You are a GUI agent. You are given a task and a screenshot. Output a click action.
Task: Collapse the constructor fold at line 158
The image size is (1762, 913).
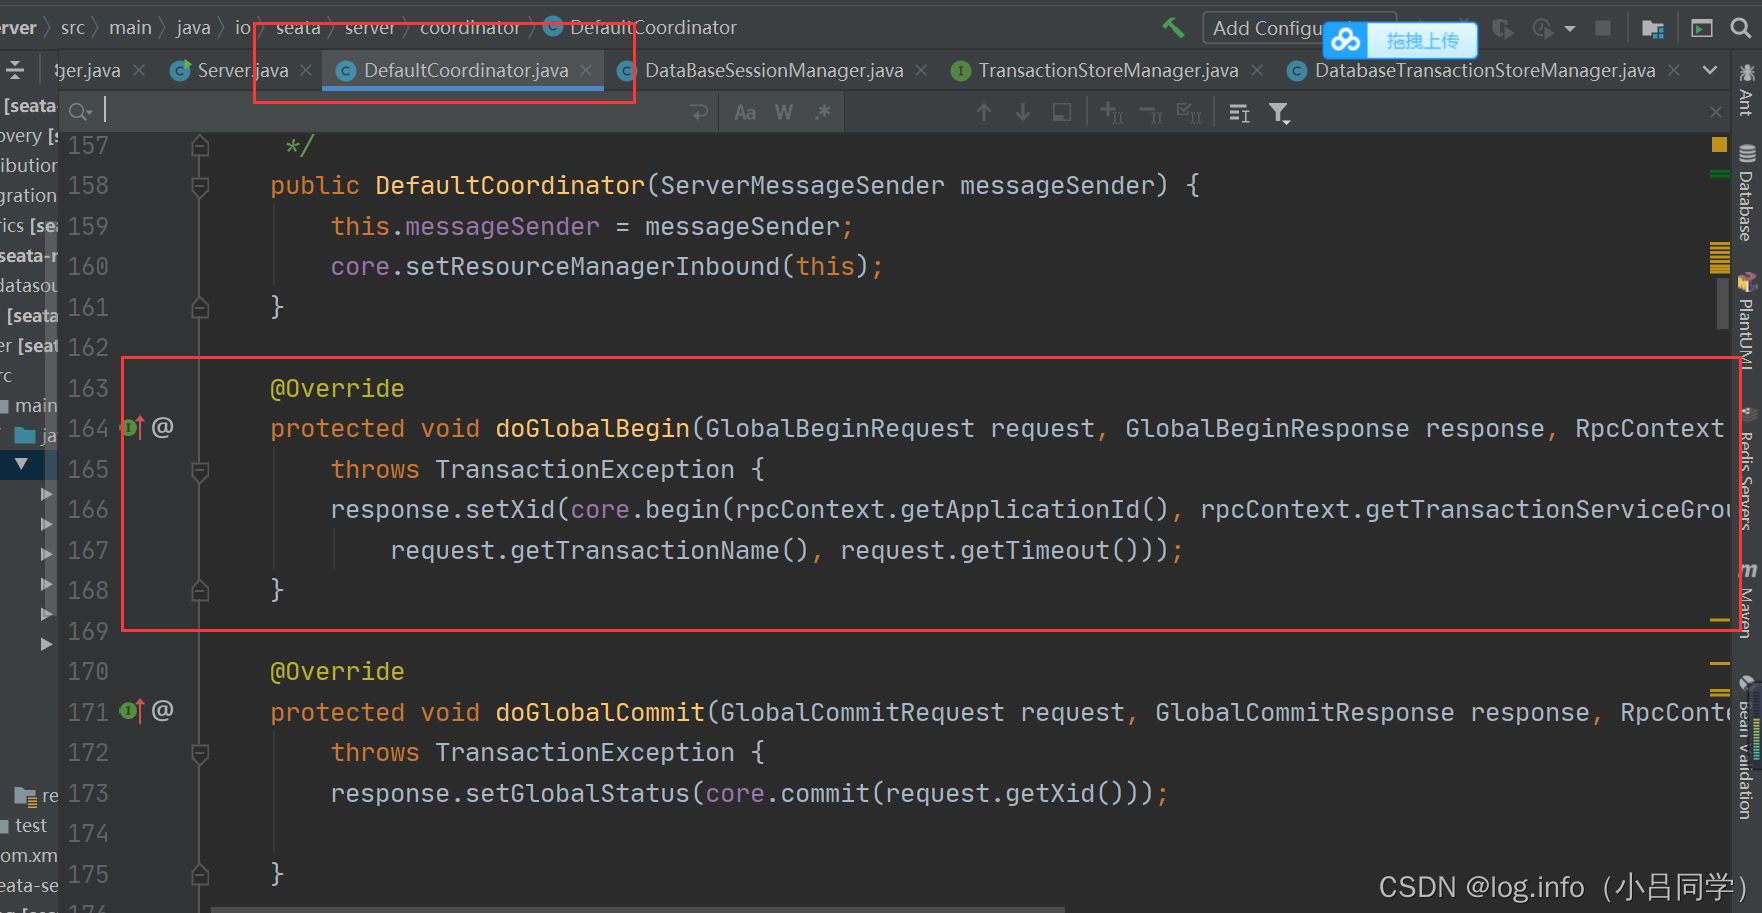[200, 186]
